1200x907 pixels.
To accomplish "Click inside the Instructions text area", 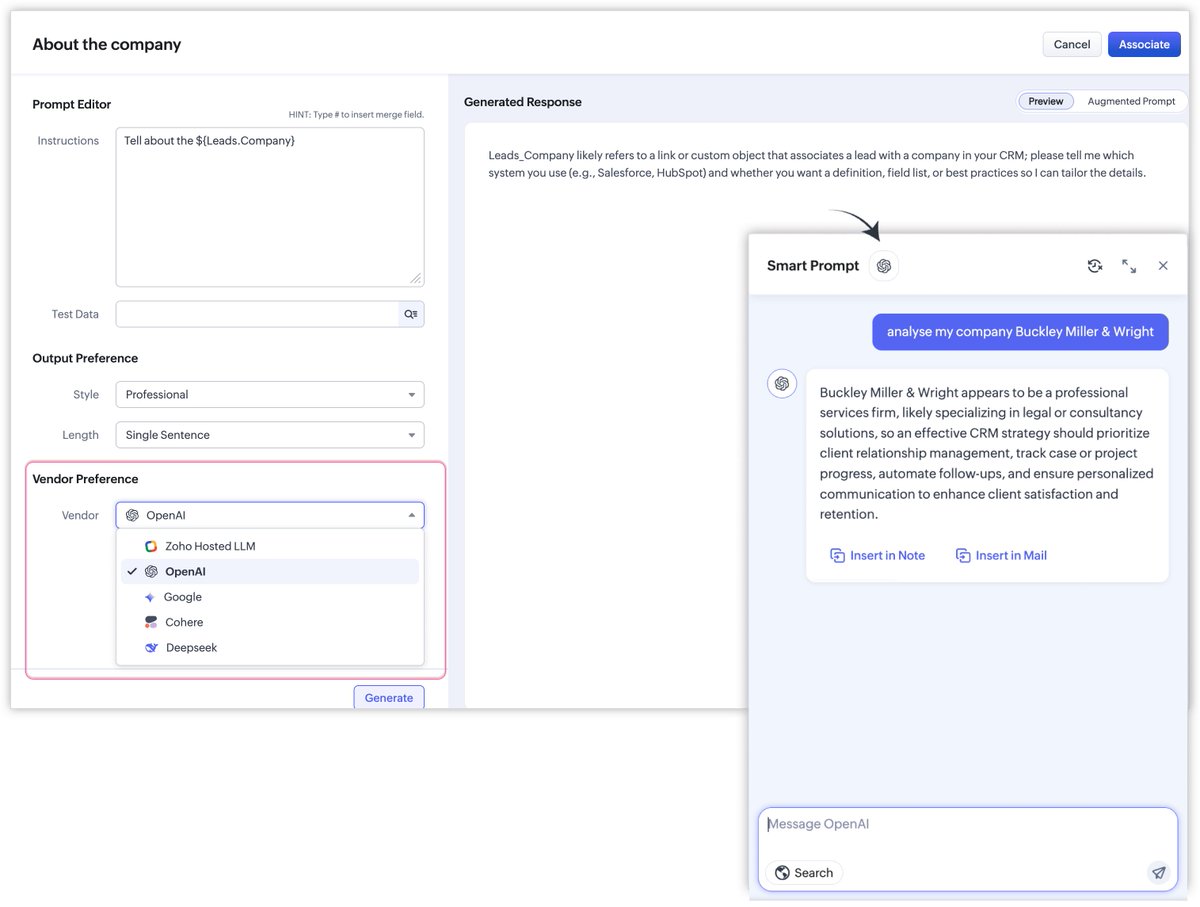I will pyautogui.click(x=270, y=207).
